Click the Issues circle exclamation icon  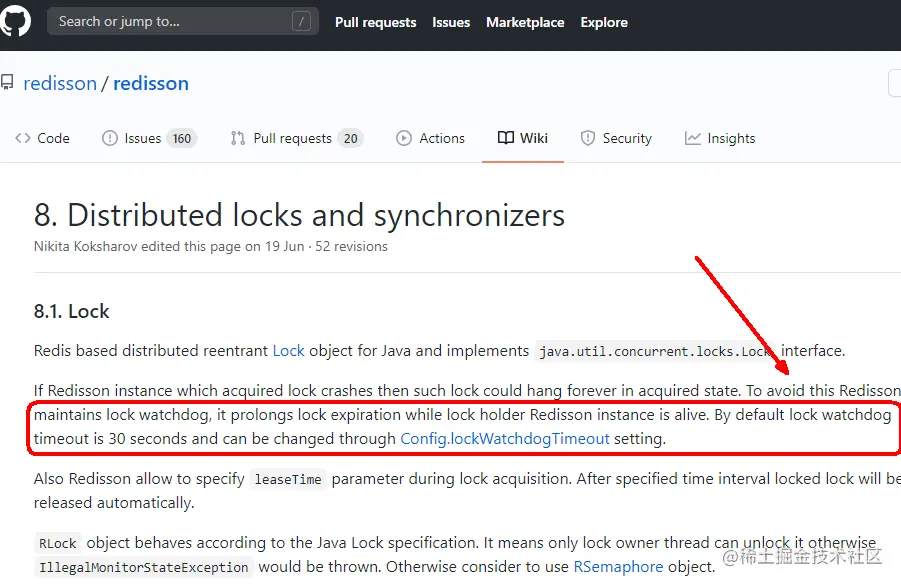point(110,138)
